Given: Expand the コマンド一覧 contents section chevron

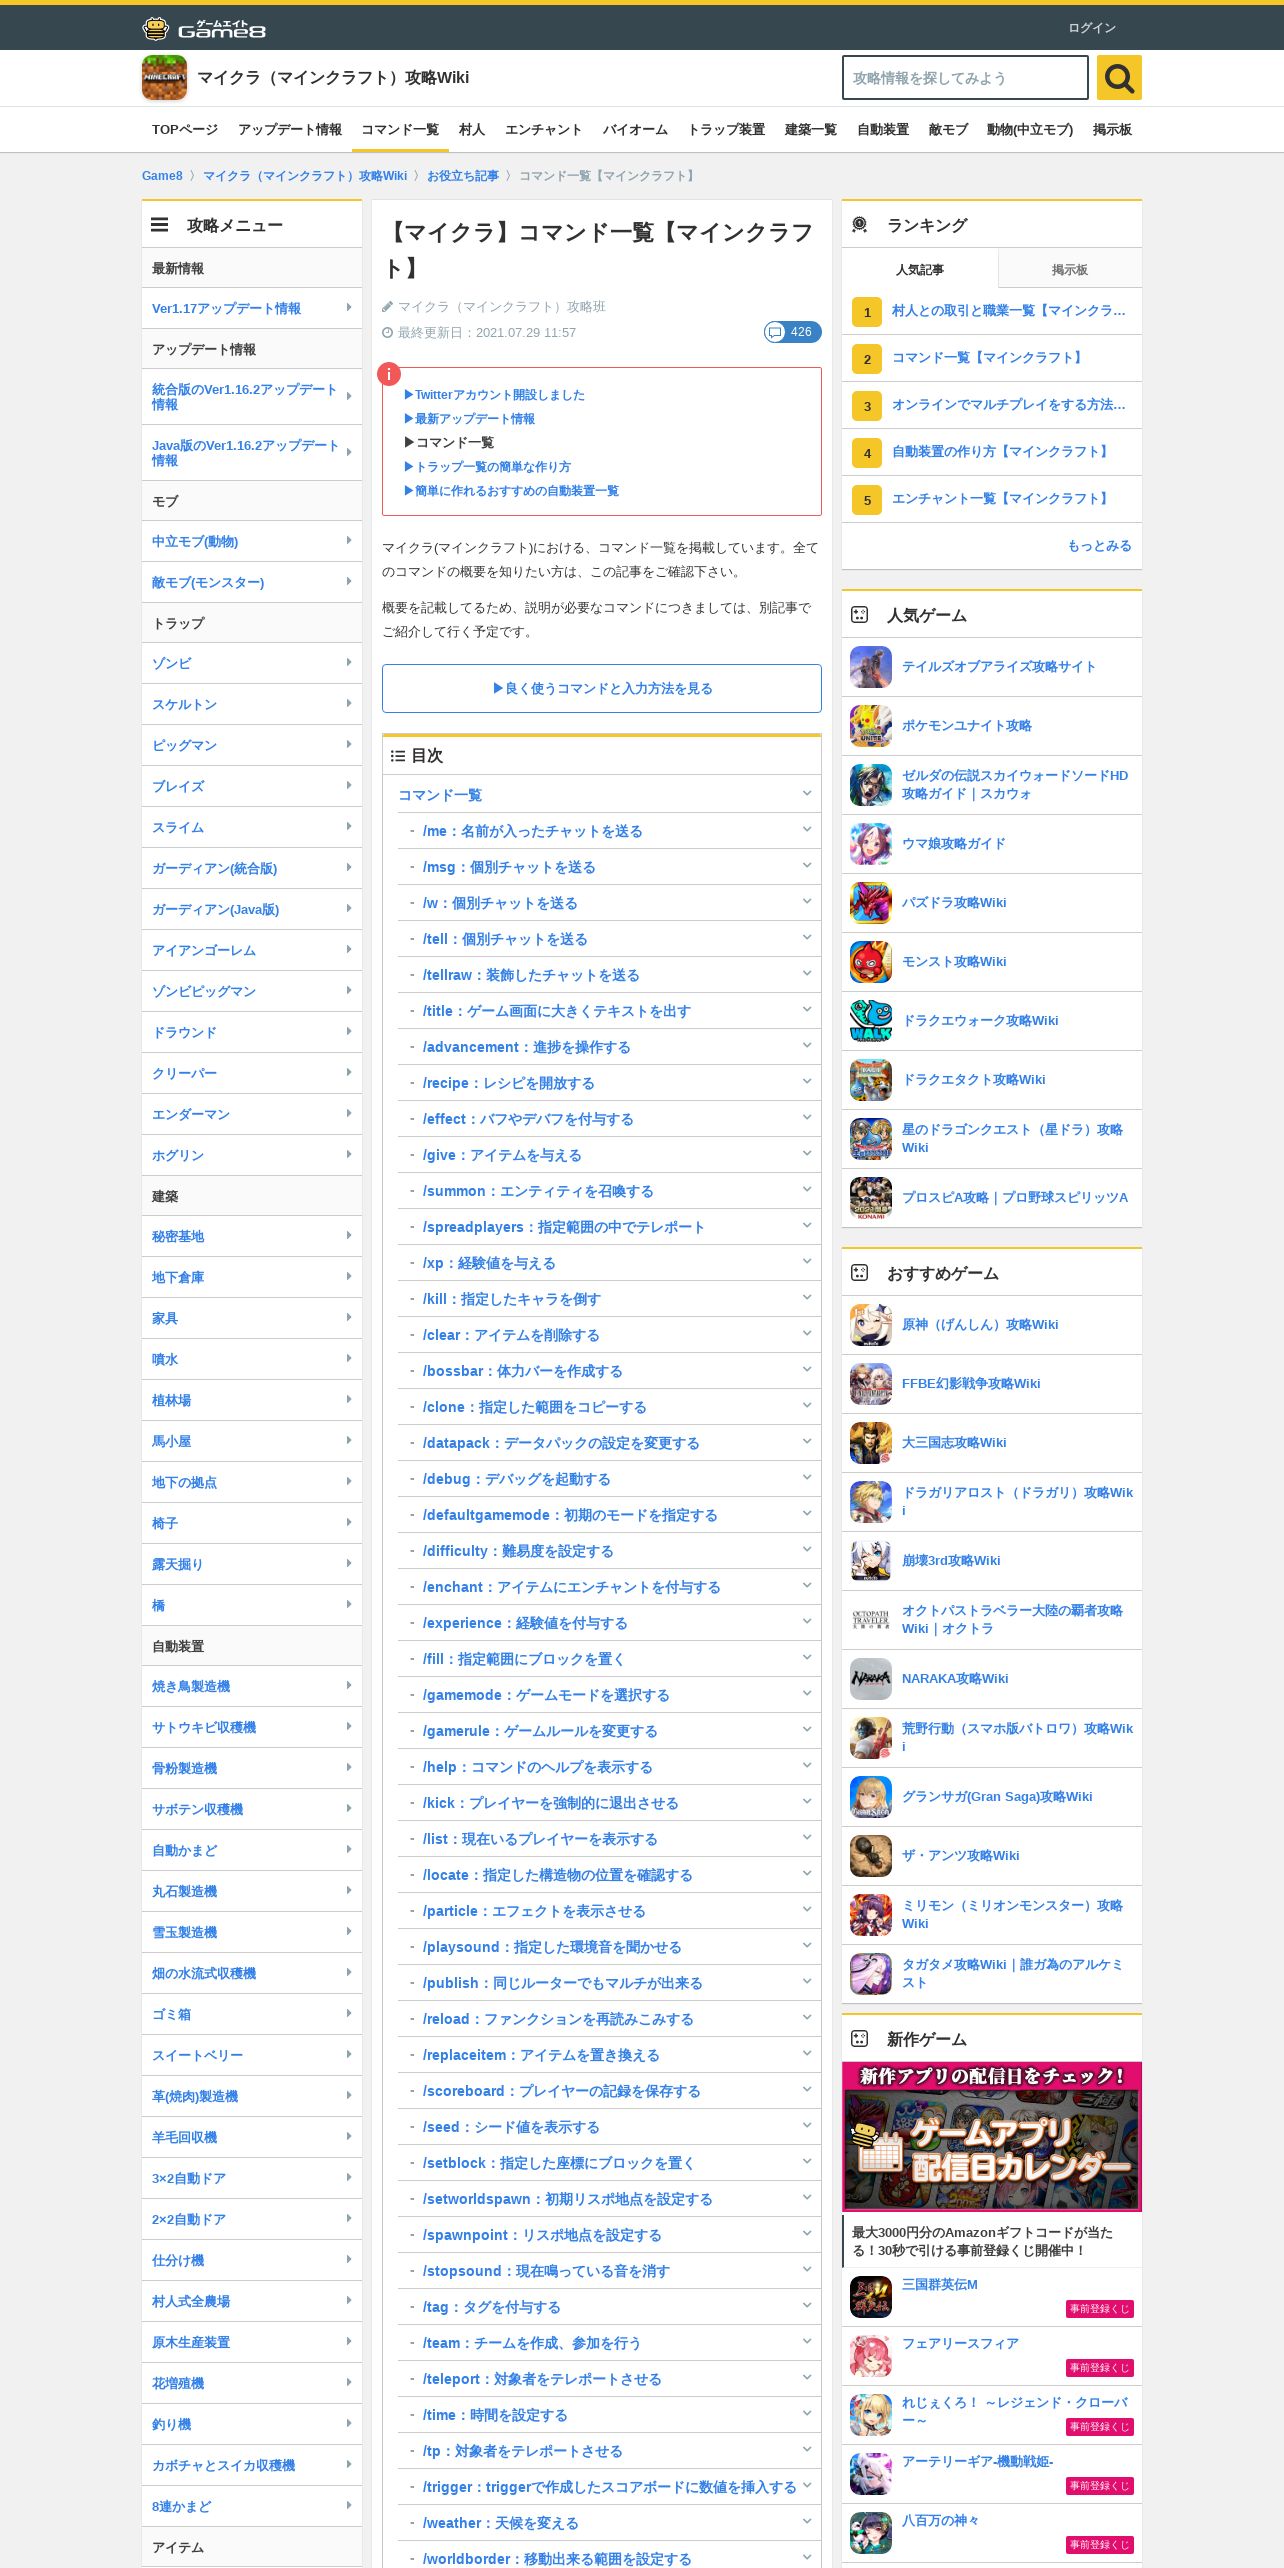Looking at the screenshot, I should tap(807, 794).
